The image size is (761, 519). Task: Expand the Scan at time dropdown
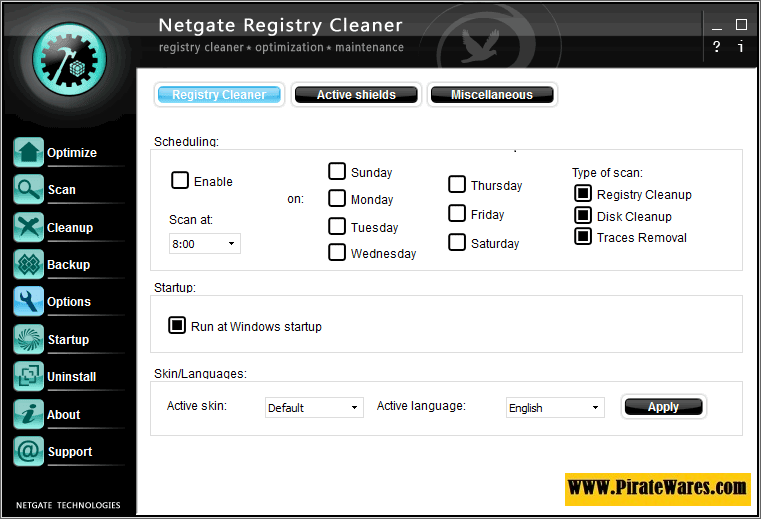tap(205, 243)
